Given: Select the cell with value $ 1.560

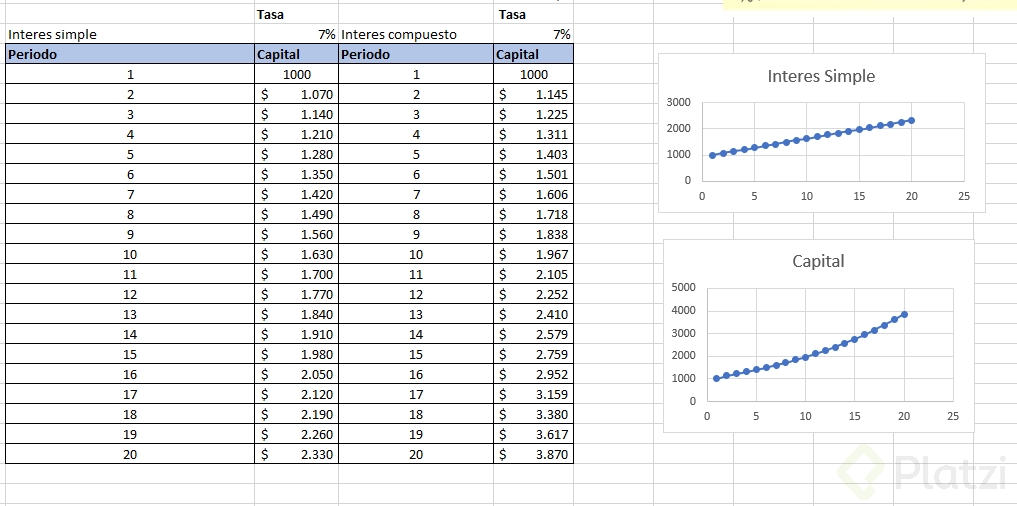Looking at the screenshot, I should [296, 235].
